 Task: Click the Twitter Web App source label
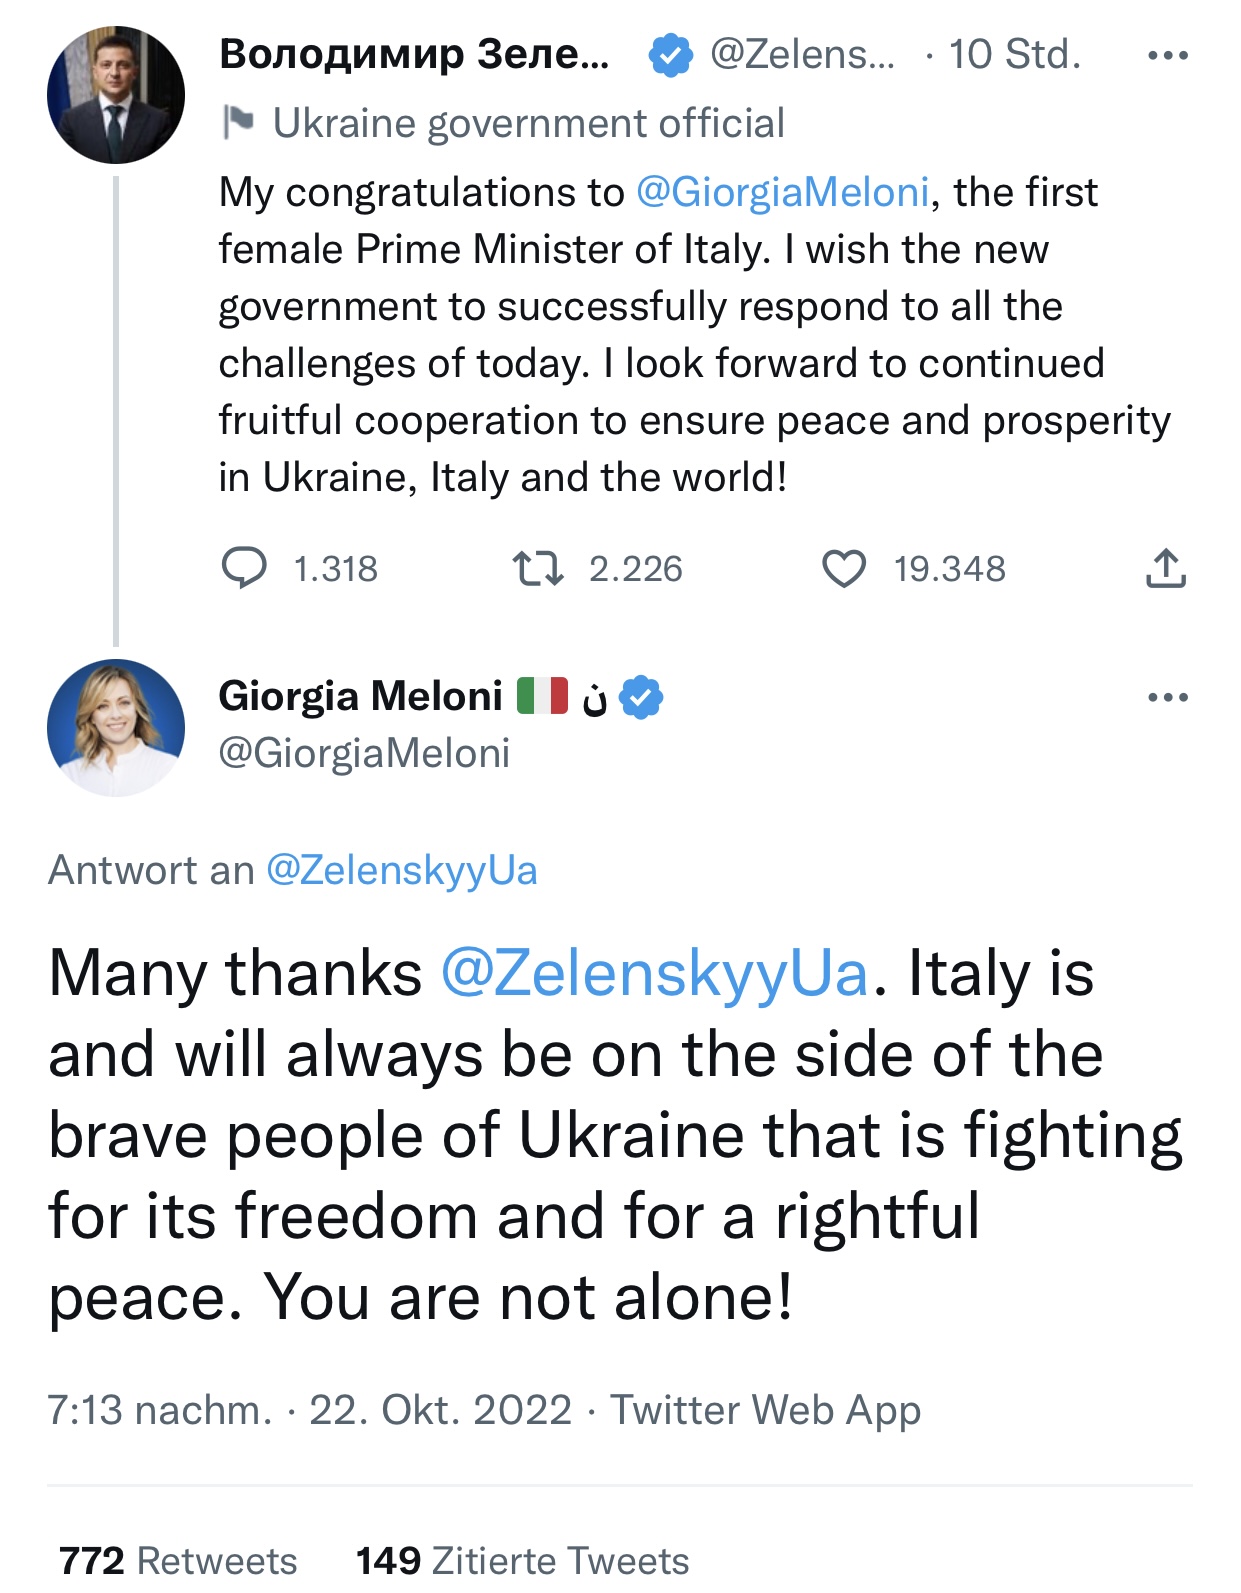(765, 1410)
